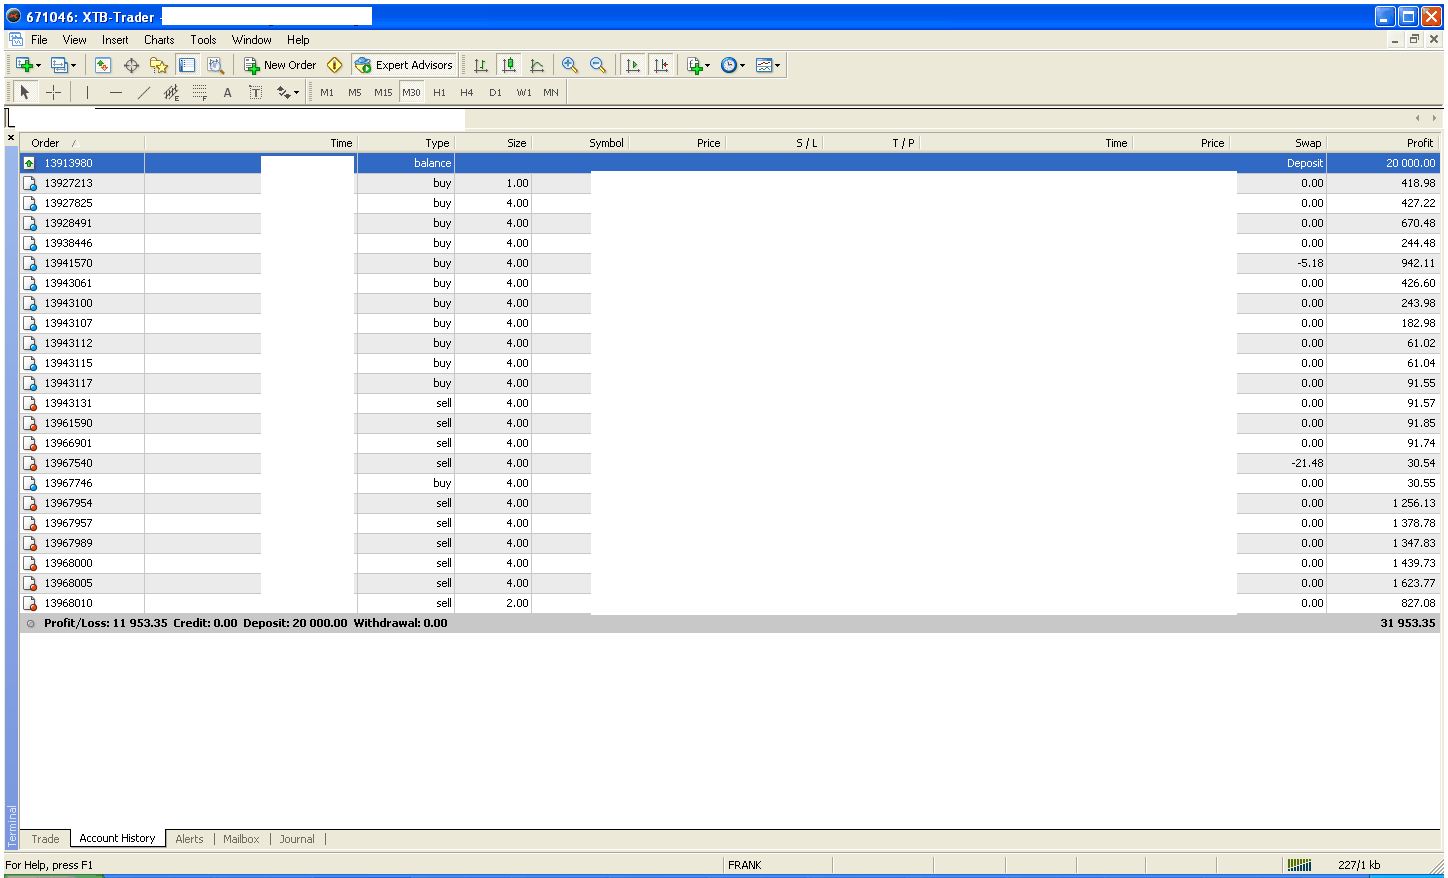
Task: Zoom out of the chart
Action: [598, 65]
